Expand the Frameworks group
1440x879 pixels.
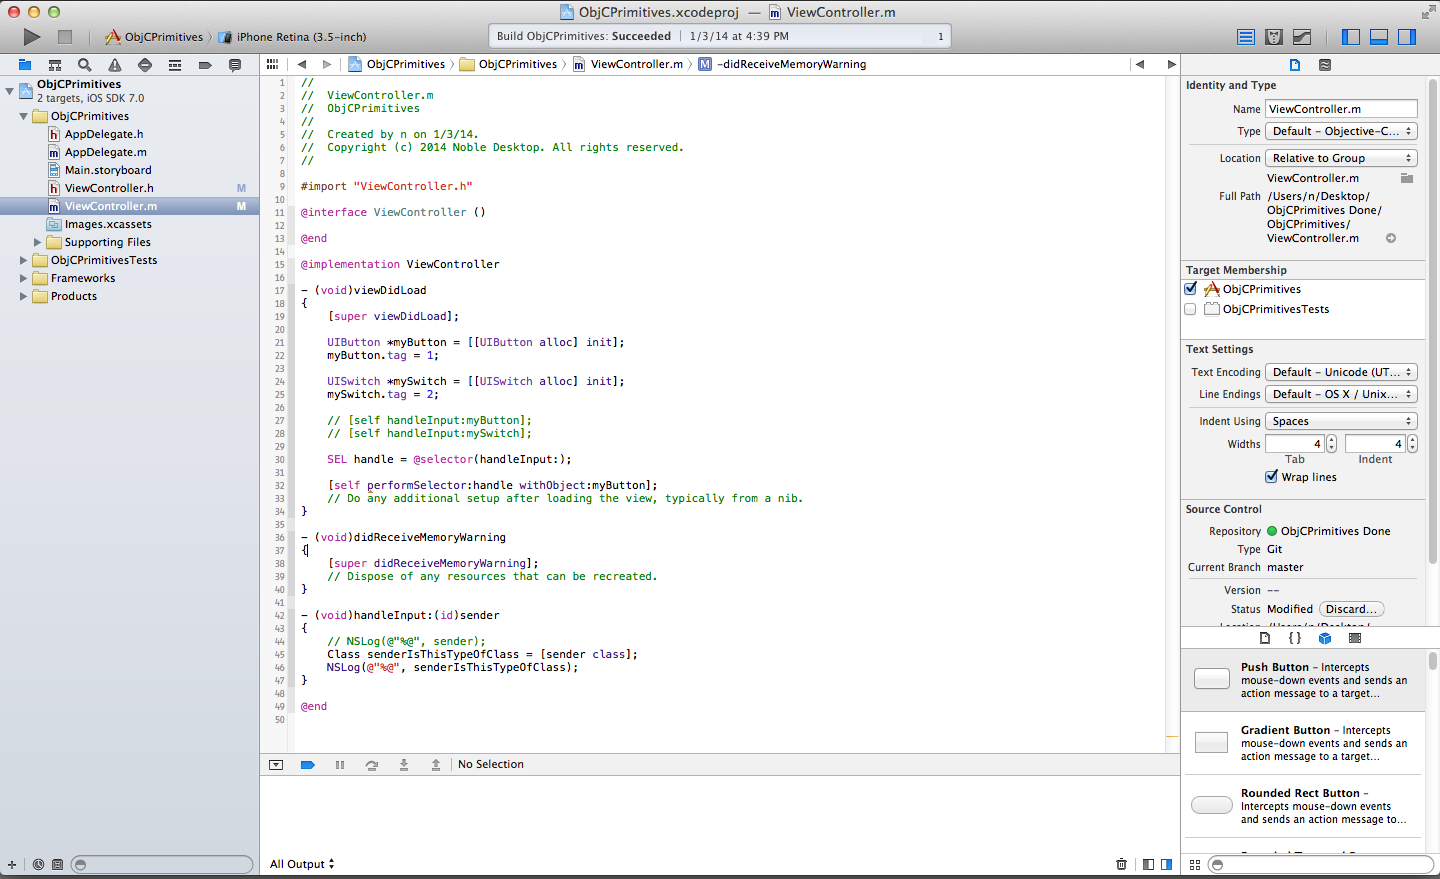[x=24, y=278]
